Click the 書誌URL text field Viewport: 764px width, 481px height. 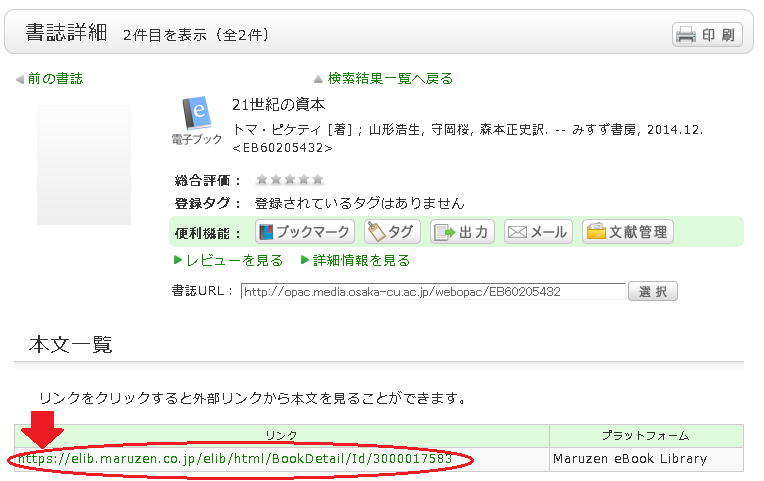432,292
